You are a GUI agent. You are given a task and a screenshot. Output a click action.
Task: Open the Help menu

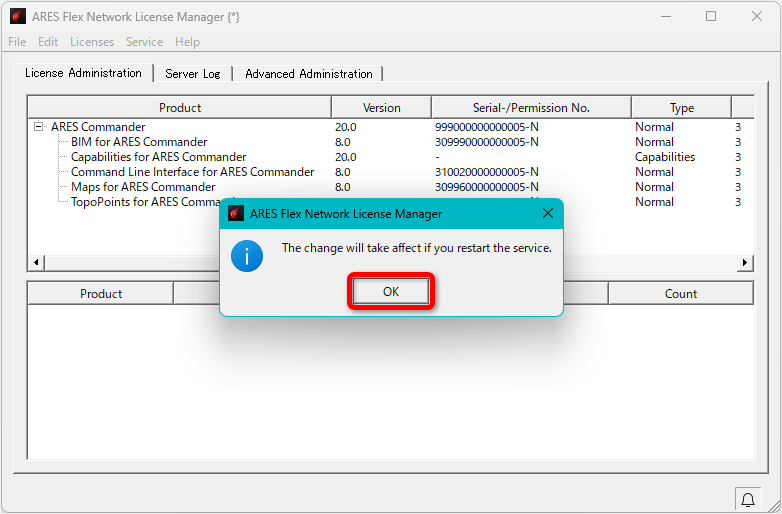[187, 42]
